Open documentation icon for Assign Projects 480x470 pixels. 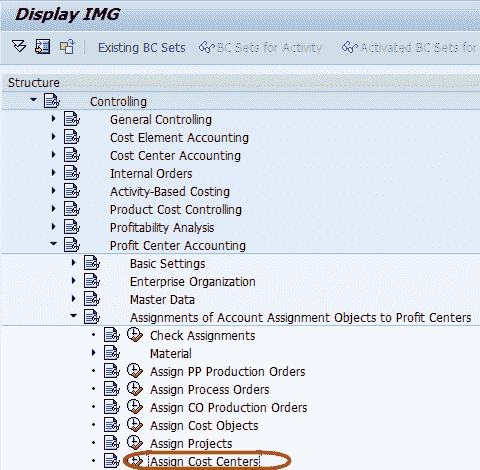[112, 443]
